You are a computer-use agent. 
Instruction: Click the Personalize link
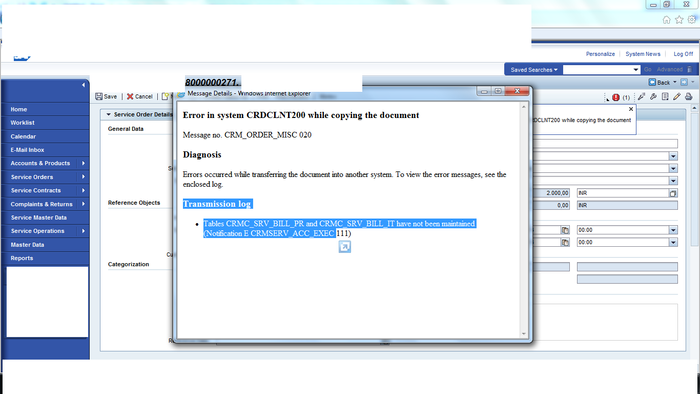tap(600, 54)
